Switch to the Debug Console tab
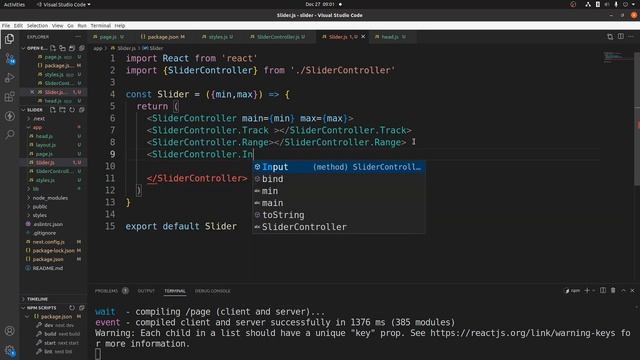 [213, 291]
